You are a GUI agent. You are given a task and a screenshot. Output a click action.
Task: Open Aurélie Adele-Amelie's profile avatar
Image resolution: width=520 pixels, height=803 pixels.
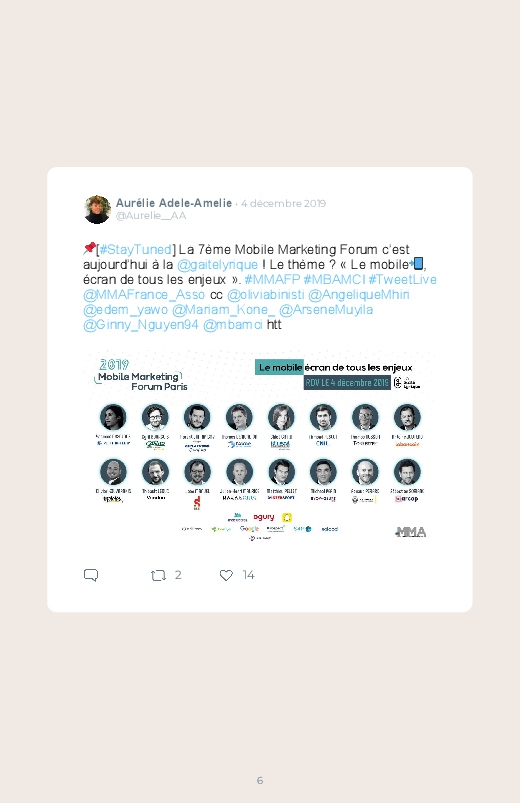point(97,209)
